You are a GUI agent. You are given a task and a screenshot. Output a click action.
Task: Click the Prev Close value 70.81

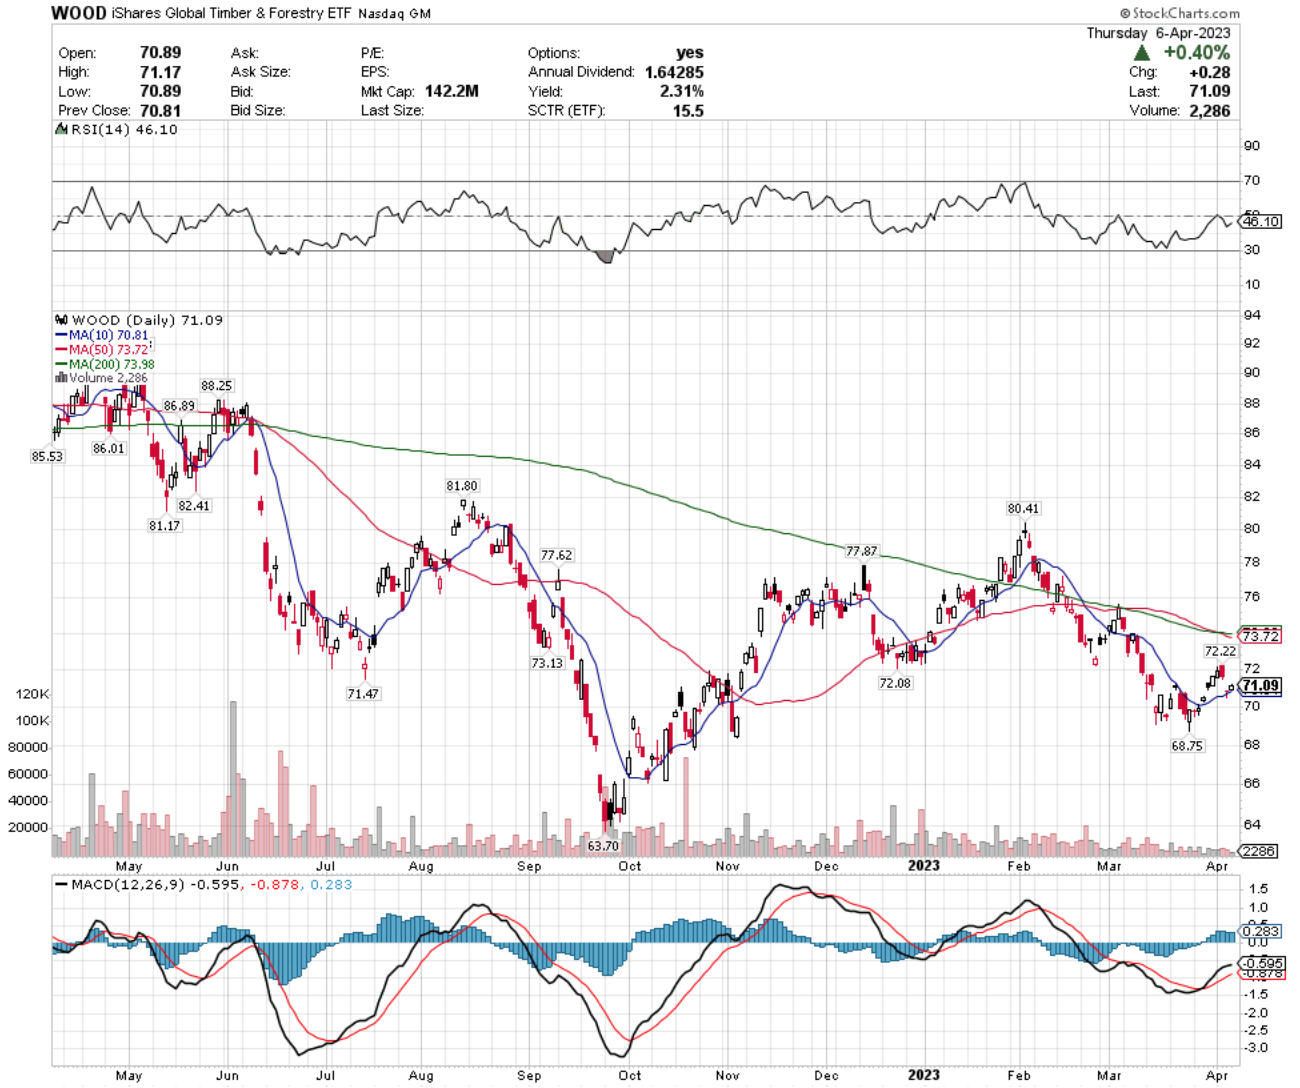pyautogui.click(x=160, y=110)
